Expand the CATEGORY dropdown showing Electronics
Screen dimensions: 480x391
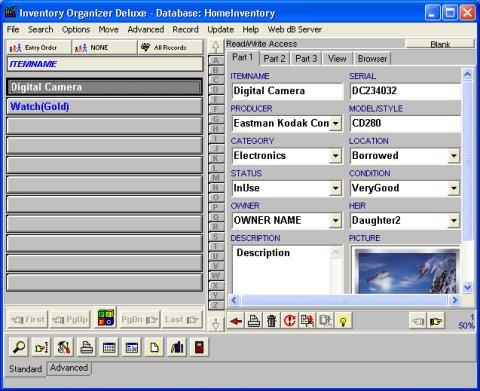pyautogui.click(x=336, y=156)
